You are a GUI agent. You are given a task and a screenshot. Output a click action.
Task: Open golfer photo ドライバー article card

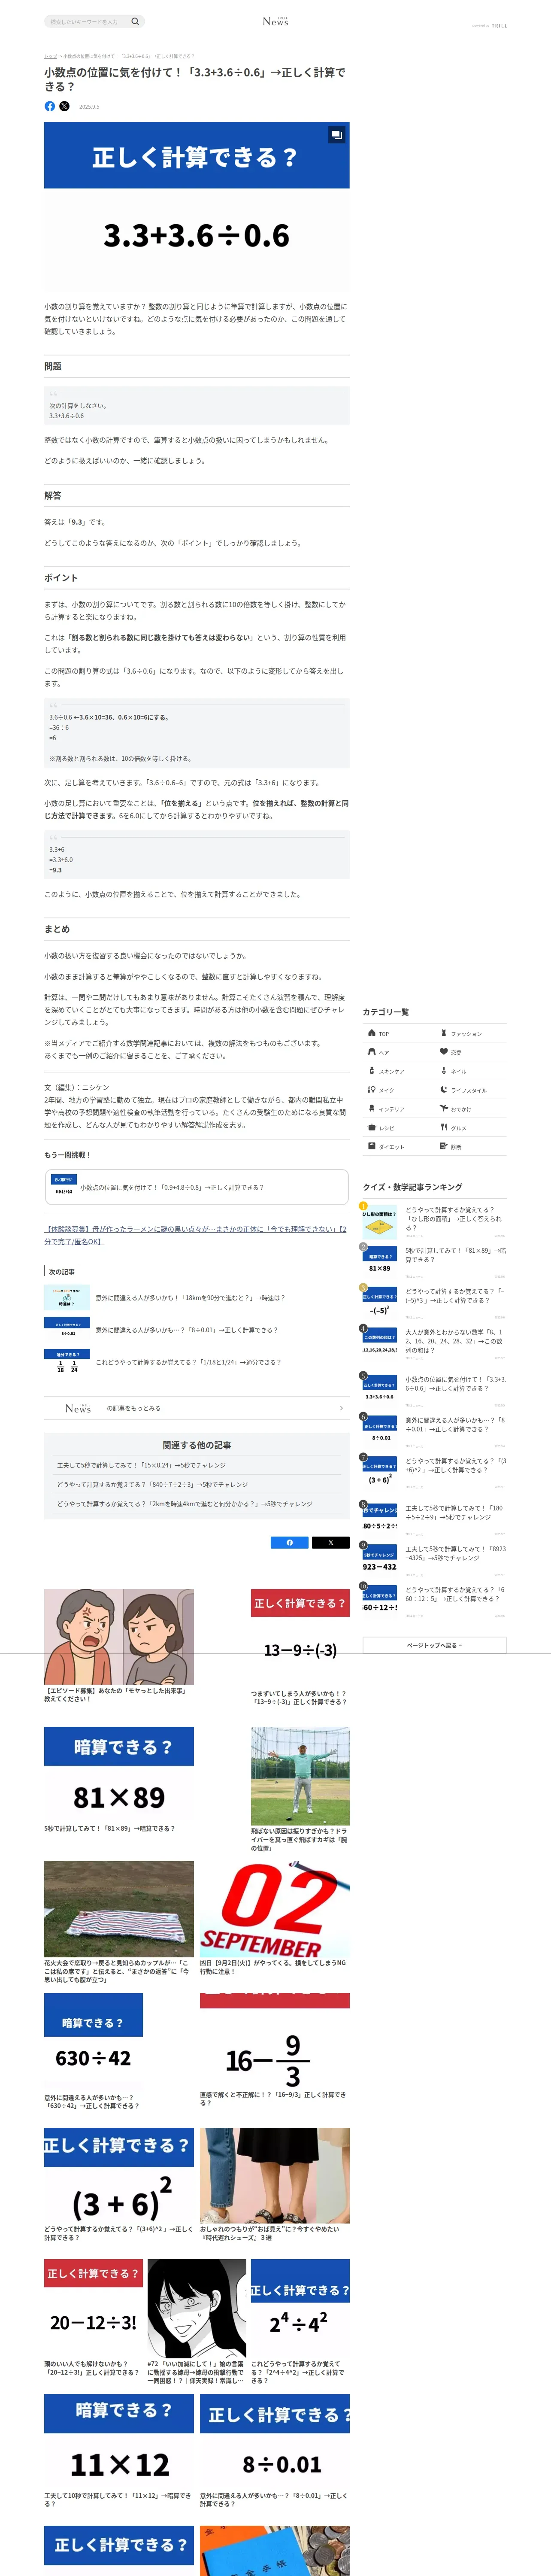(x=300, y=1789)
